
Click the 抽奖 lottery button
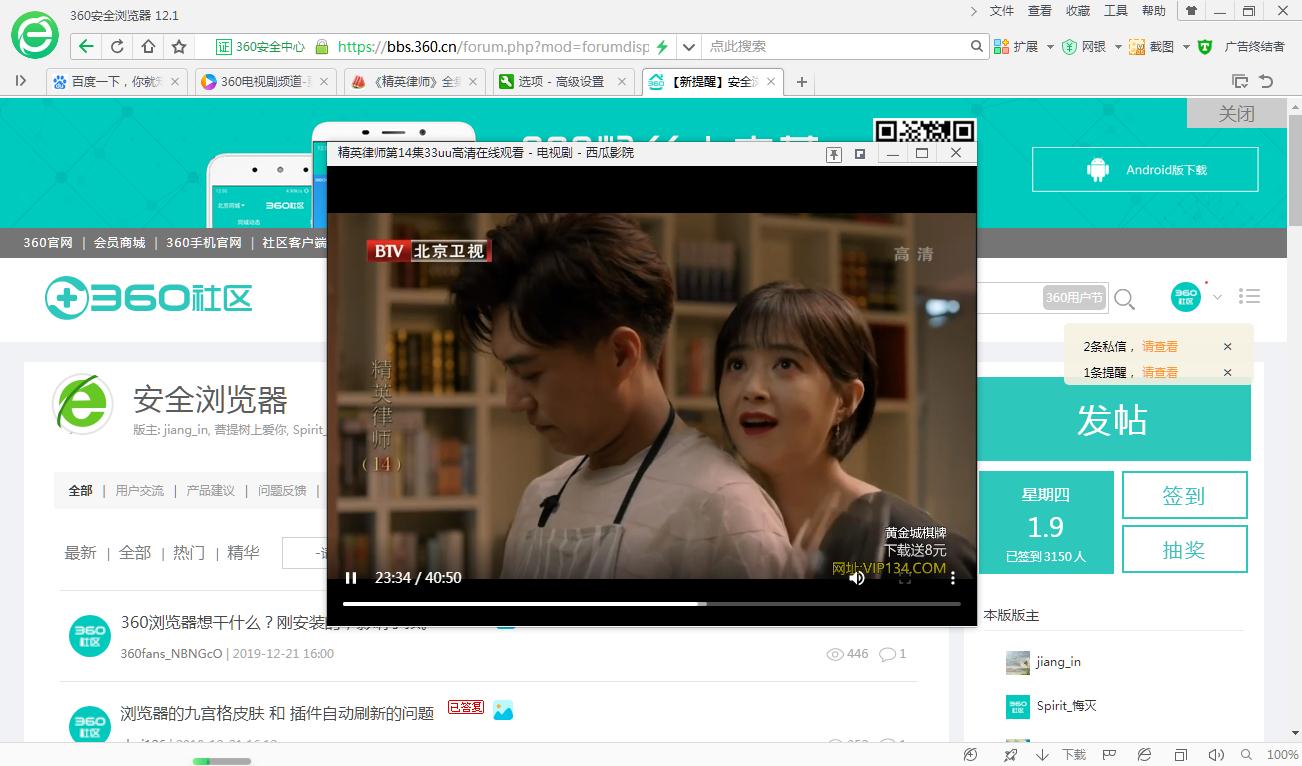click(x=1184, y=549)
